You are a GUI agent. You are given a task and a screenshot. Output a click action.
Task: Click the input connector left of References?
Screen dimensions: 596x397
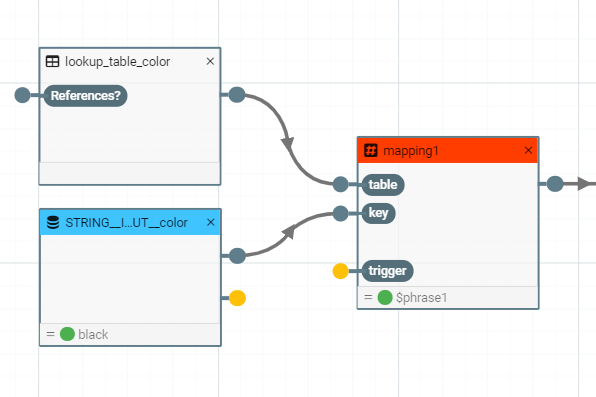22,95
